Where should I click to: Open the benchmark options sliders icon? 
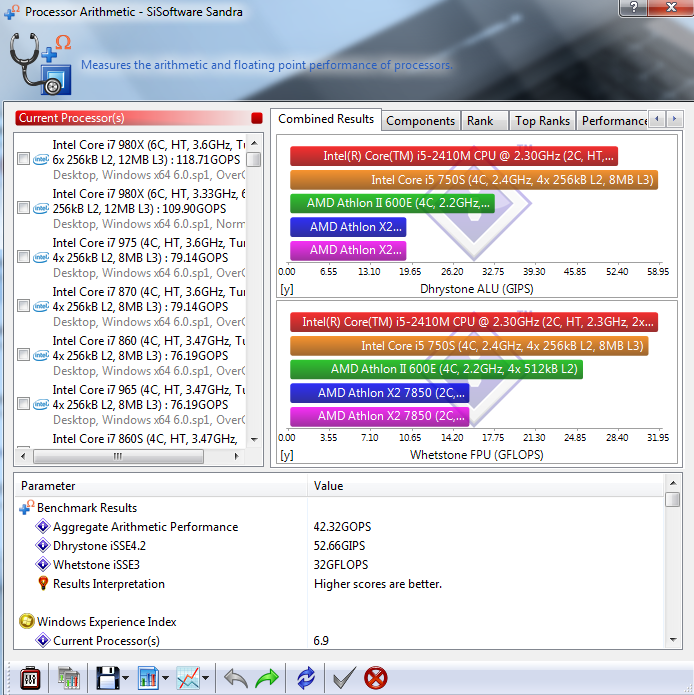click(x=30, y=678)
